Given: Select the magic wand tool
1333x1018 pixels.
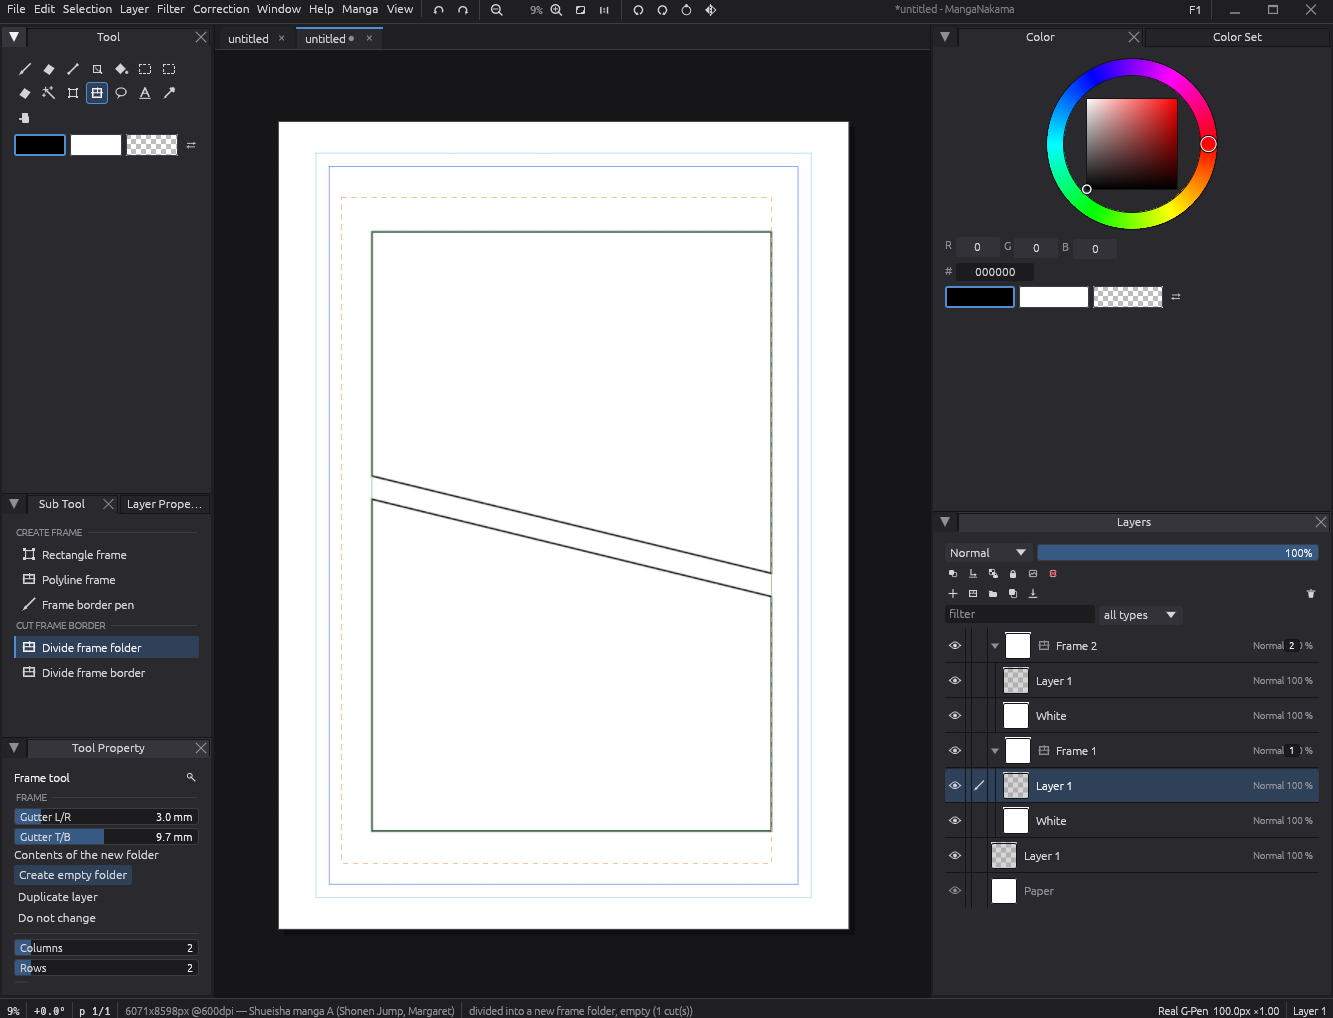Looking at the screenshot, I should click(x=49, y=93).
